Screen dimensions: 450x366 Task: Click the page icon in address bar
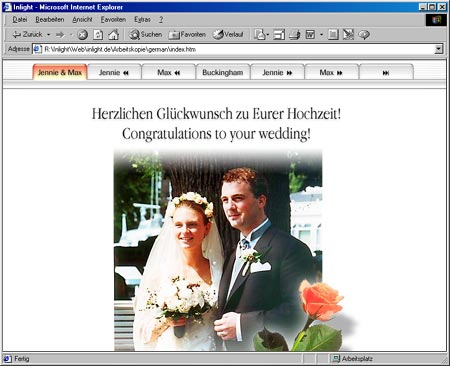(x=37, y=49)
